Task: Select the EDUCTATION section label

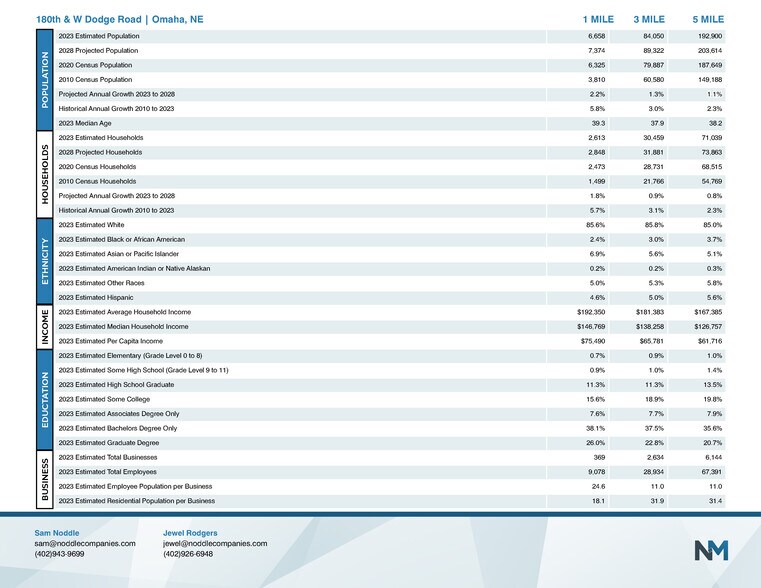Action: click(44, 399)
